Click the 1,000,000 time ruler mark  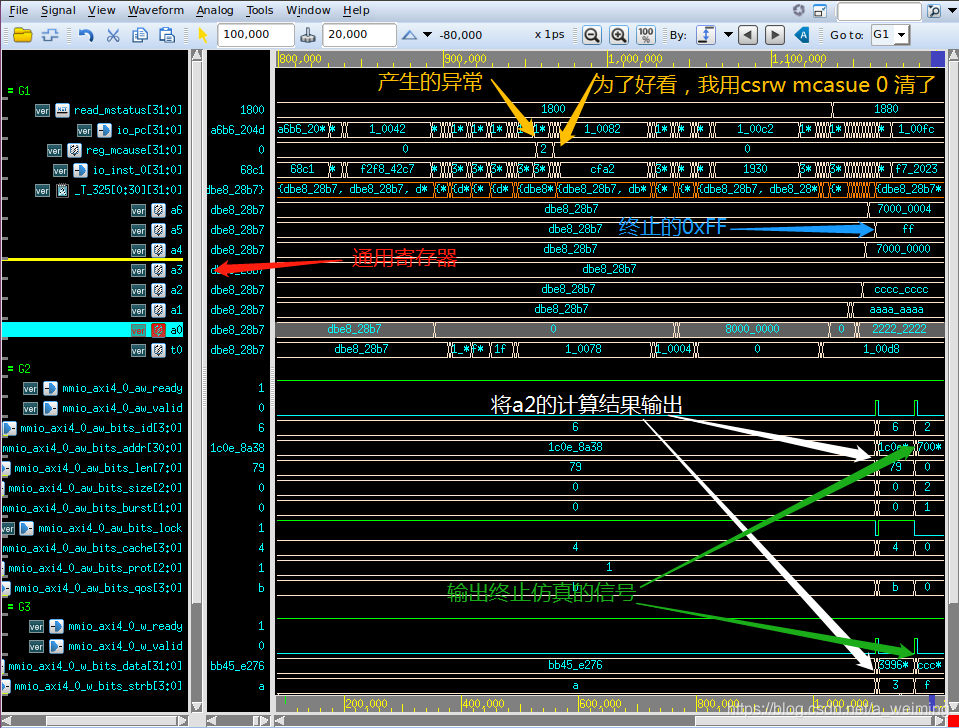tap(635, 59)
